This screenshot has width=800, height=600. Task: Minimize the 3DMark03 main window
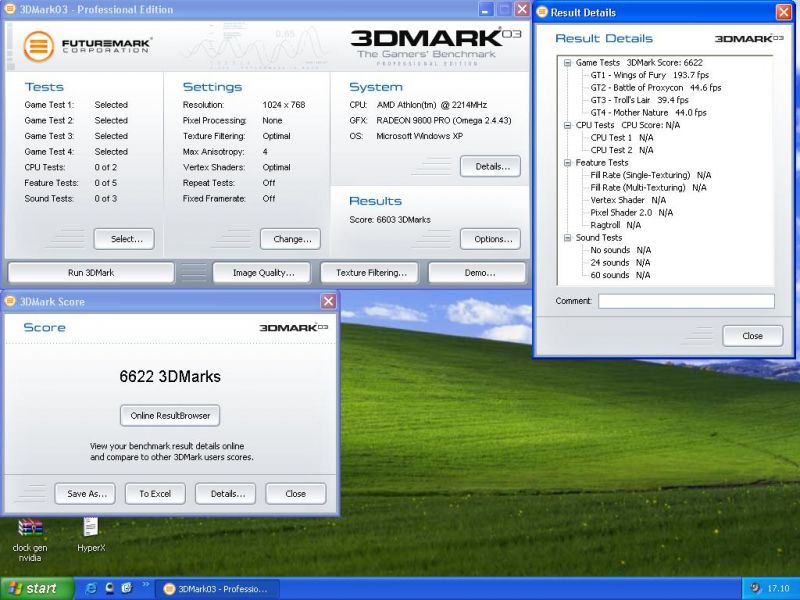click(x=486, y=9)
